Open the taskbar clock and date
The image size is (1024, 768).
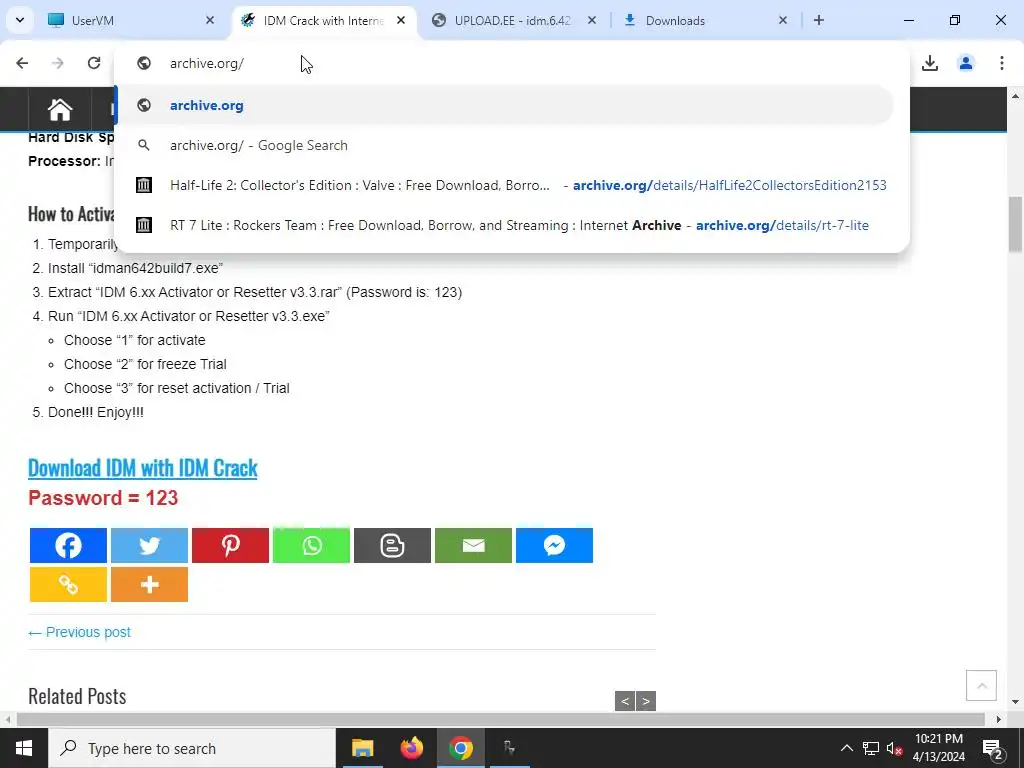pyautogui.click(x=938, y=748)
